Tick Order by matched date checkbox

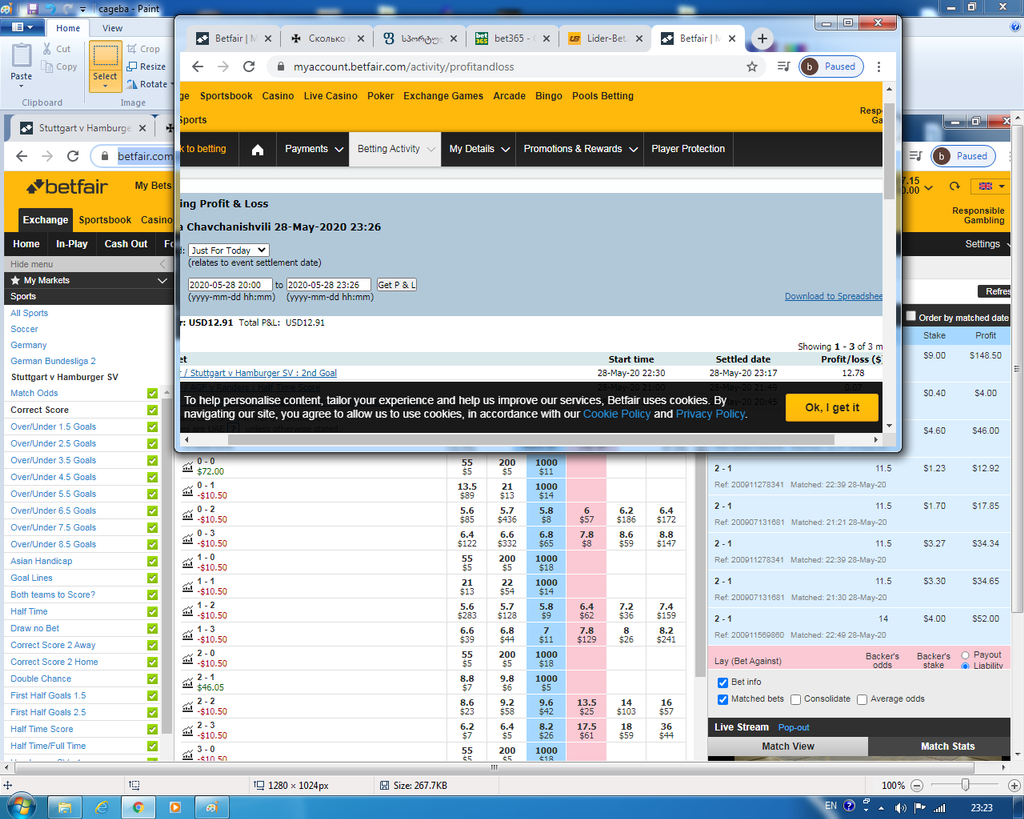click(910, 316)
